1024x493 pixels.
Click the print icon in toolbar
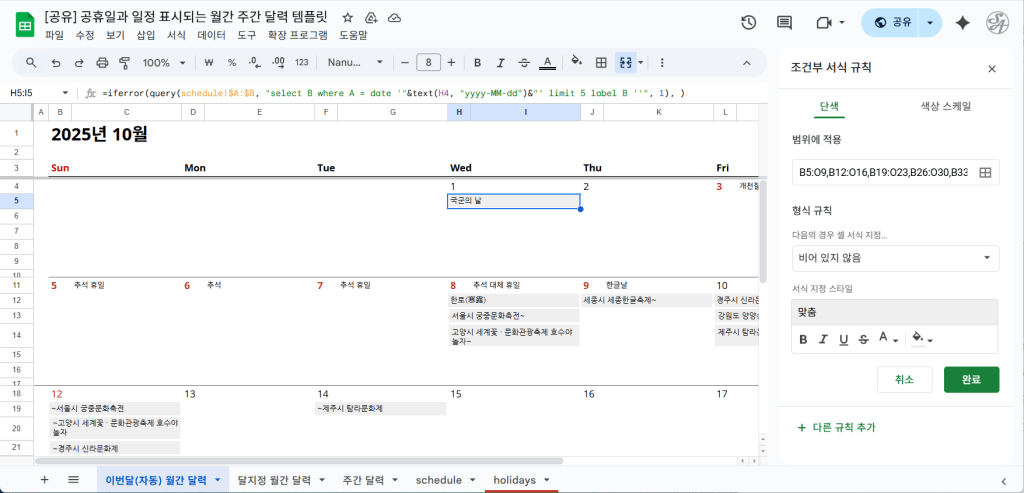[x=103, y=63]
